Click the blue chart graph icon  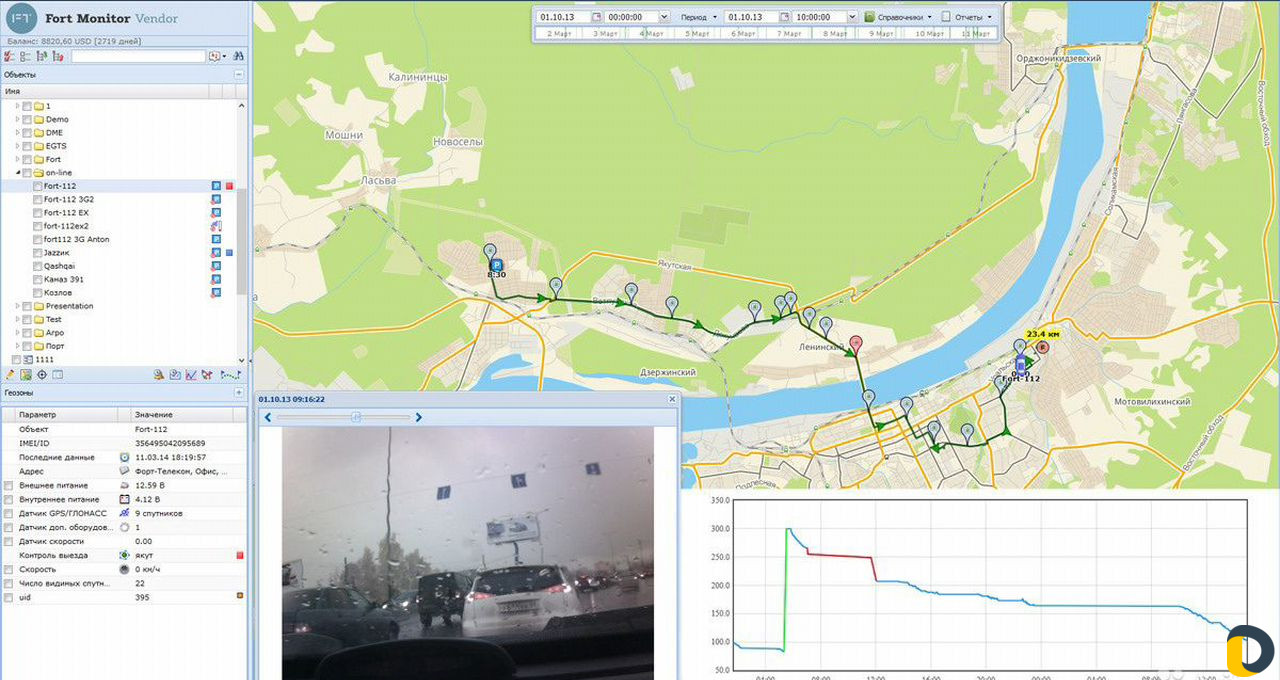coord(190,374)
